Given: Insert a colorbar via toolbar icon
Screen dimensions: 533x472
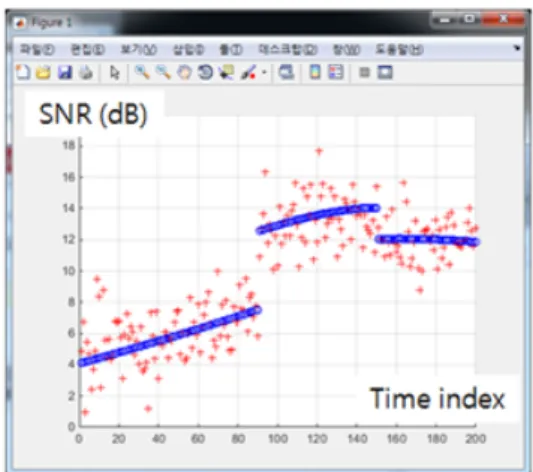Looking at the screenshot, I should tap(315, 72).
